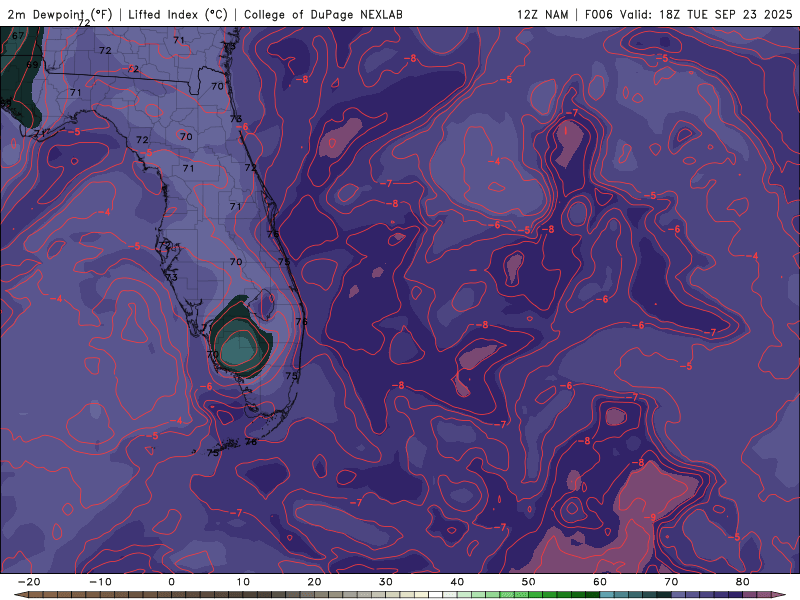
Task: Click the 69 dewpoint value on the map
Action: coord(32,65)
